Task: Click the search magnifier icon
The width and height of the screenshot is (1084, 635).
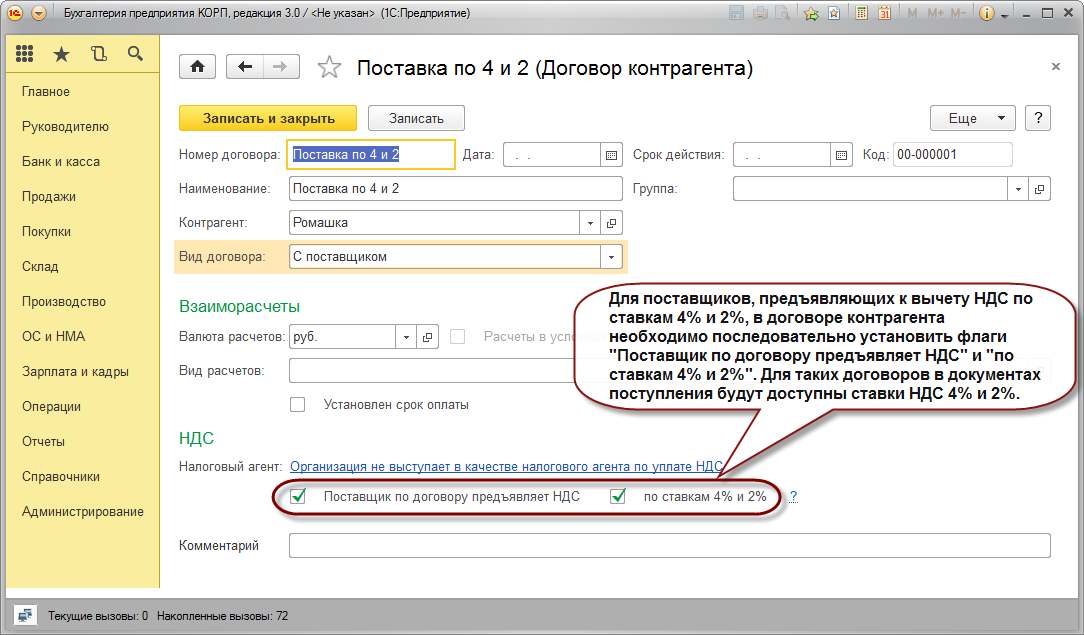Action: (135, 55)
